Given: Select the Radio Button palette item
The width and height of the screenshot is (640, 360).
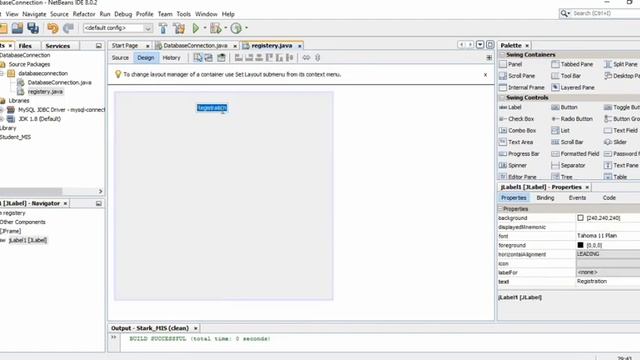Looking at the screenshot, I should (x=572, y=119).
